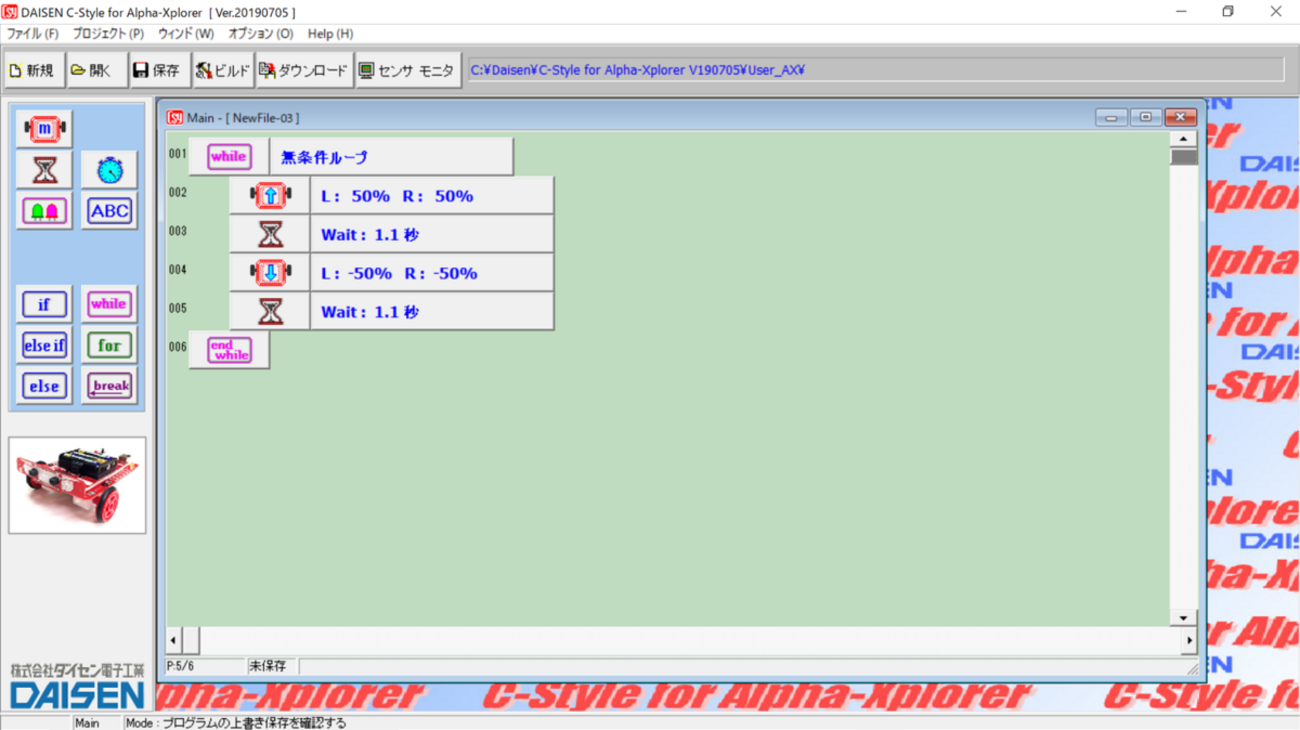1300x730 pixels.
Task: Click the P:5/6 position status text
Action: tap(181, 666)
